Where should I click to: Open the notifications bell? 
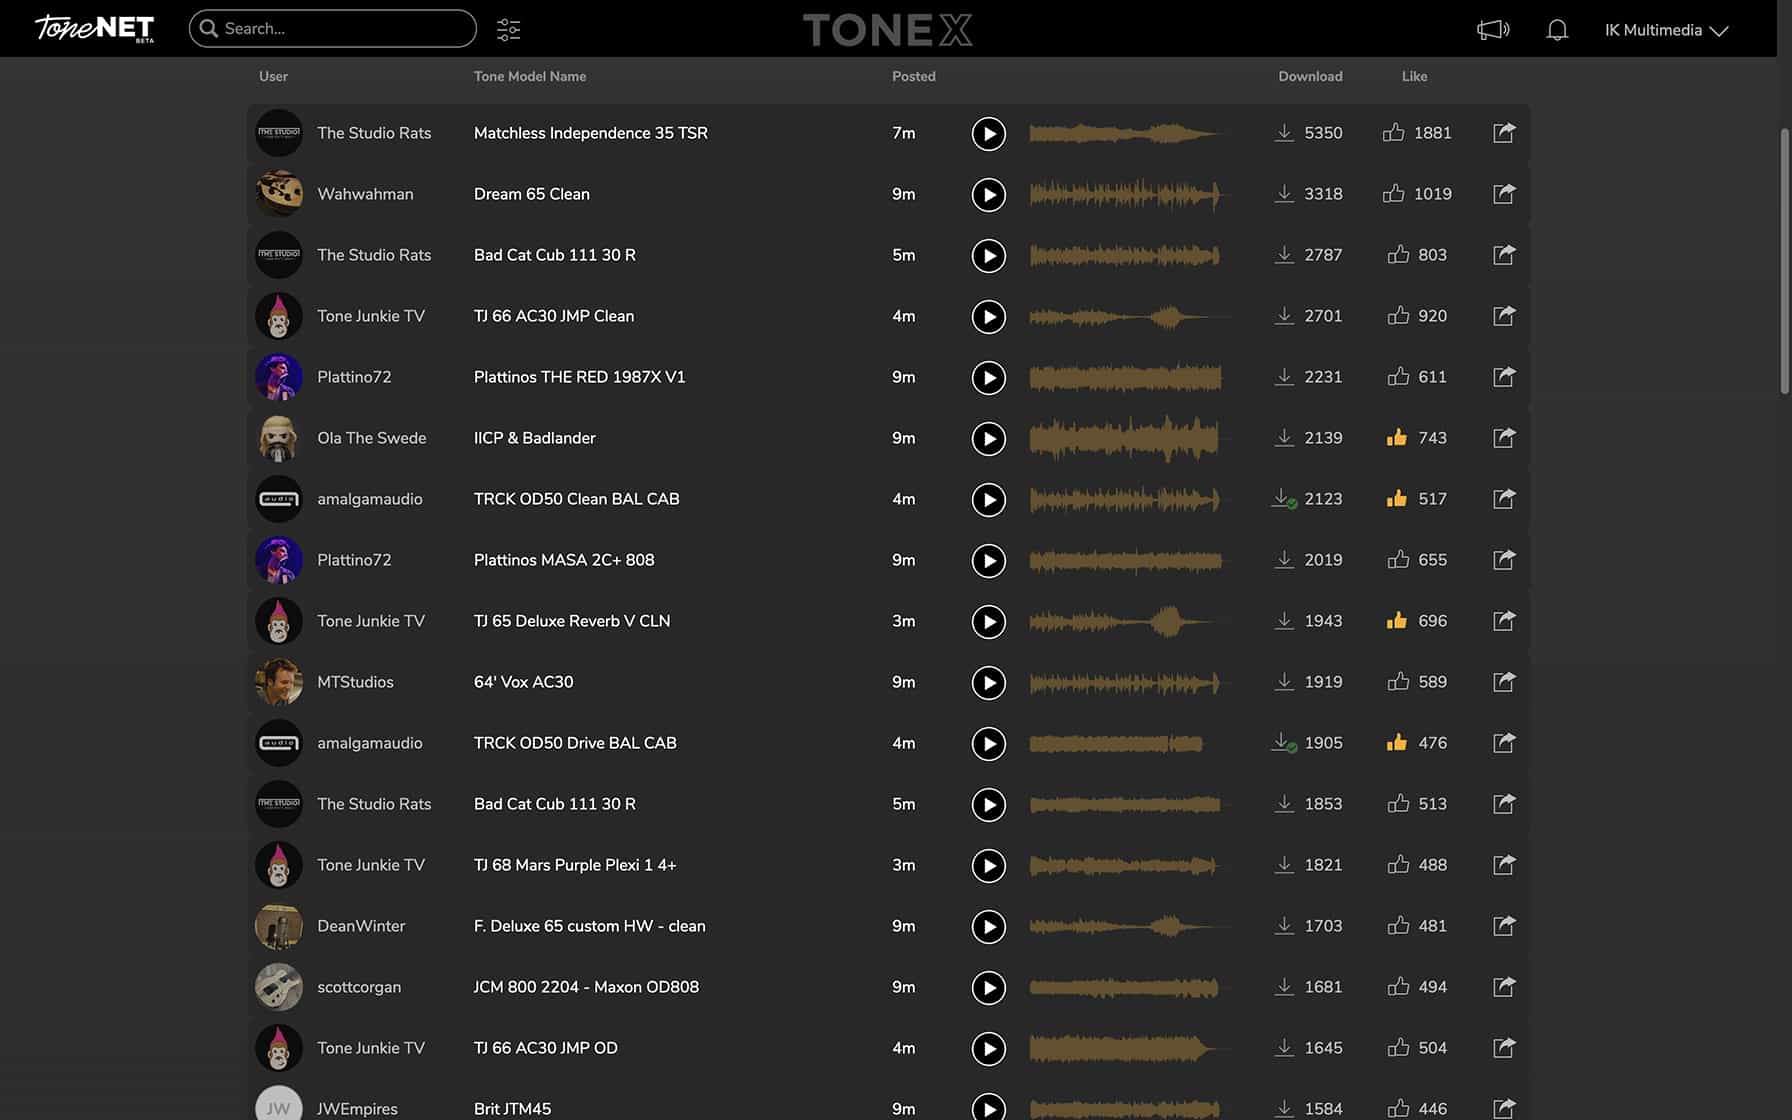[1557, 30]
